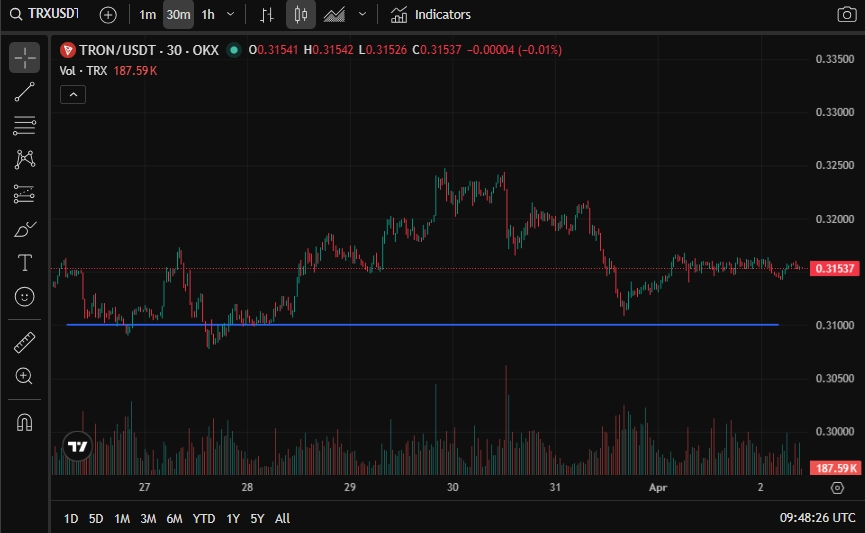The image size is (865, 533).
Task: Click the closing price C0.31537 value
Action: 437,50
